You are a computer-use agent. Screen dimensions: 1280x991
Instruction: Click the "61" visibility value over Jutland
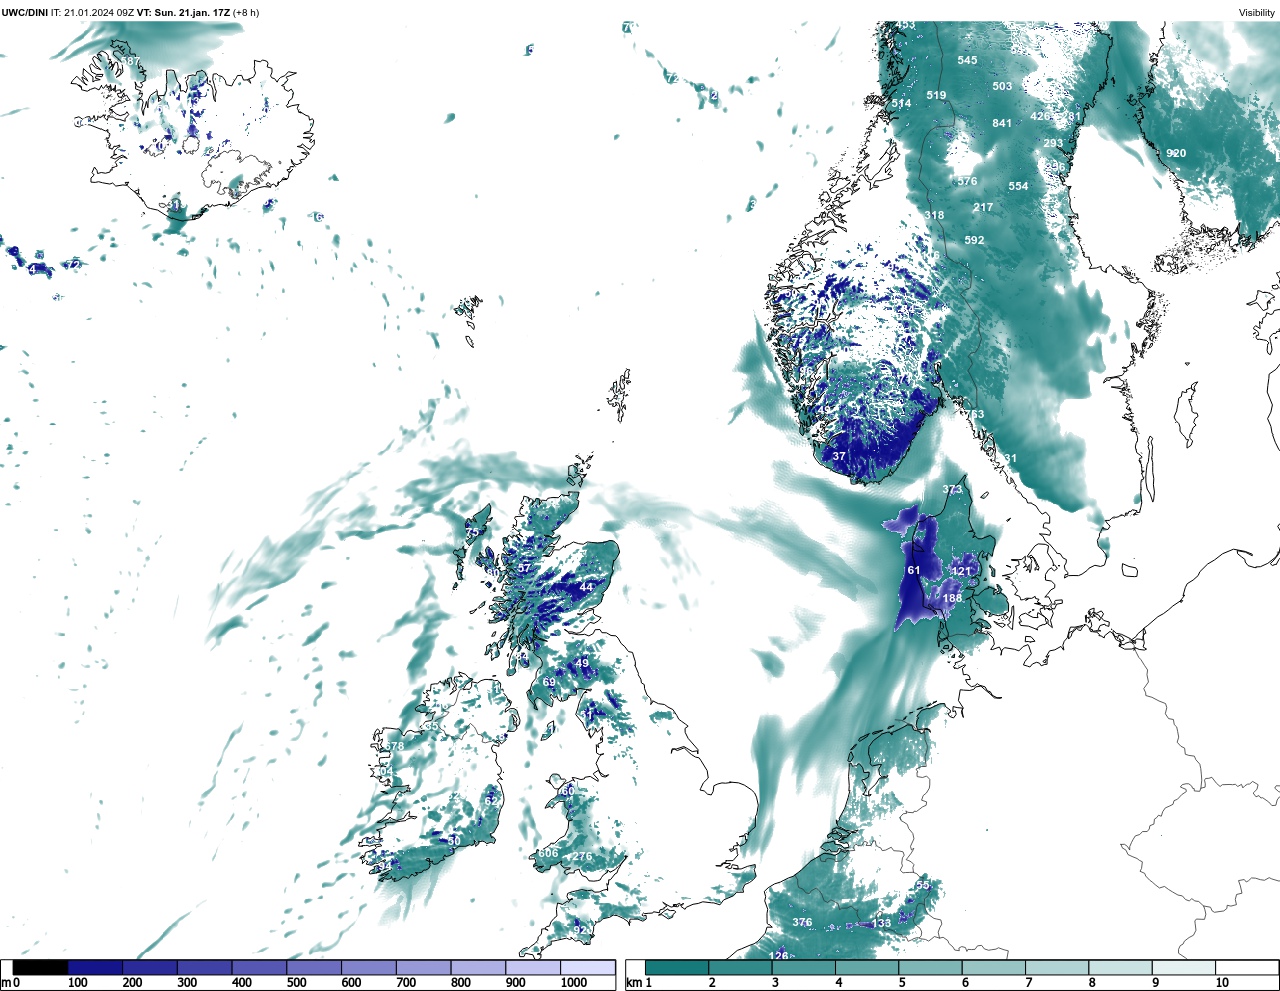[x=914, y=570]
